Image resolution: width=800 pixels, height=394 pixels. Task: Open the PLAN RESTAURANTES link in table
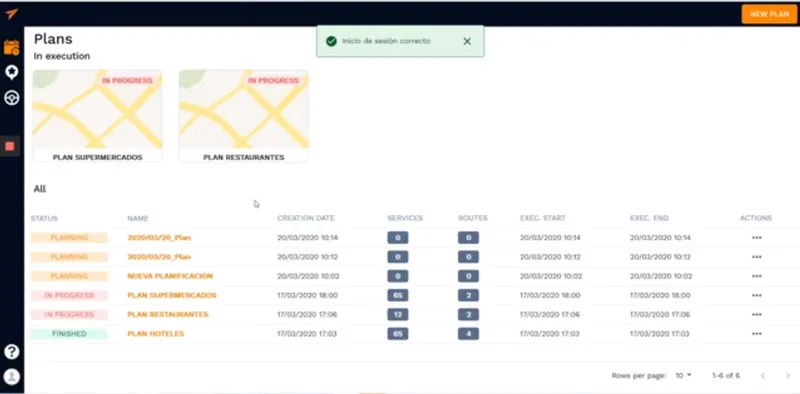pos(168,314)
